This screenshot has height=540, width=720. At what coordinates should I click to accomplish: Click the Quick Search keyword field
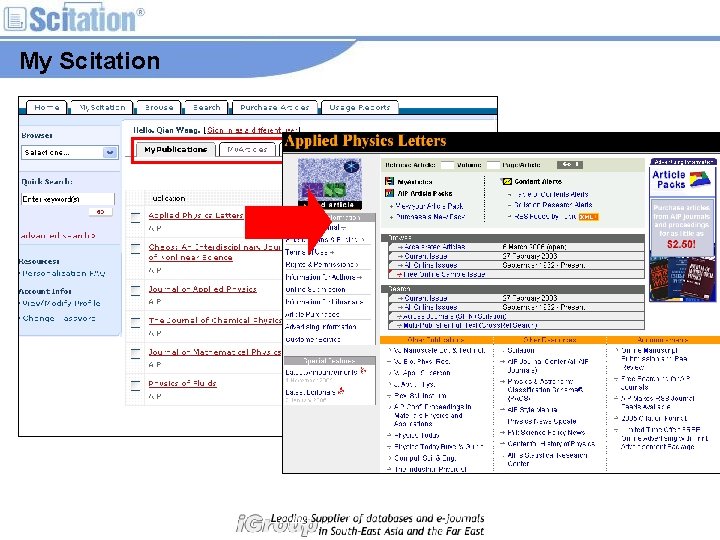[68, 199]
